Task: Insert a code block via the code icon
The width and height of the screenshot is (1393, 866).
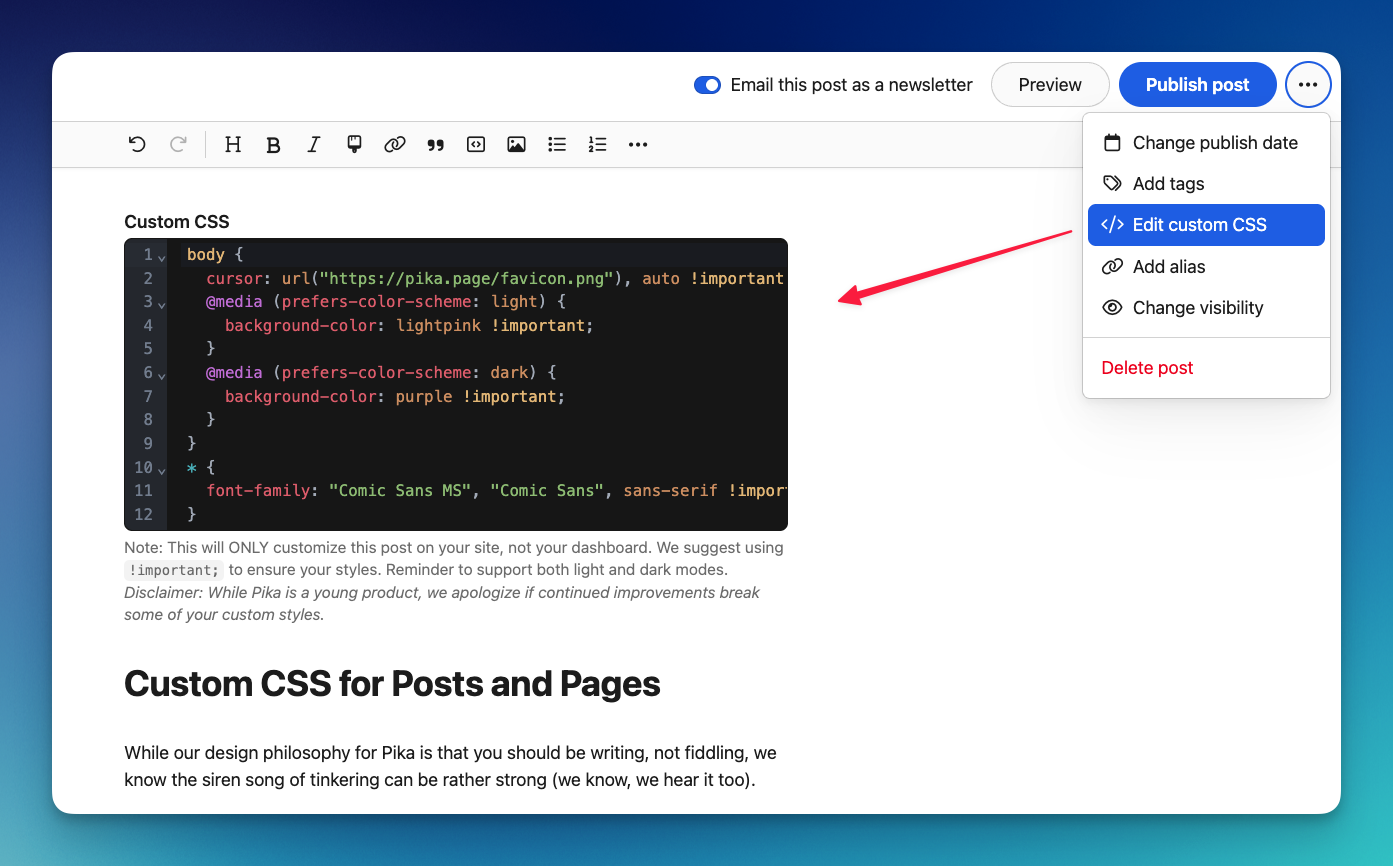Action: point(475,144)
